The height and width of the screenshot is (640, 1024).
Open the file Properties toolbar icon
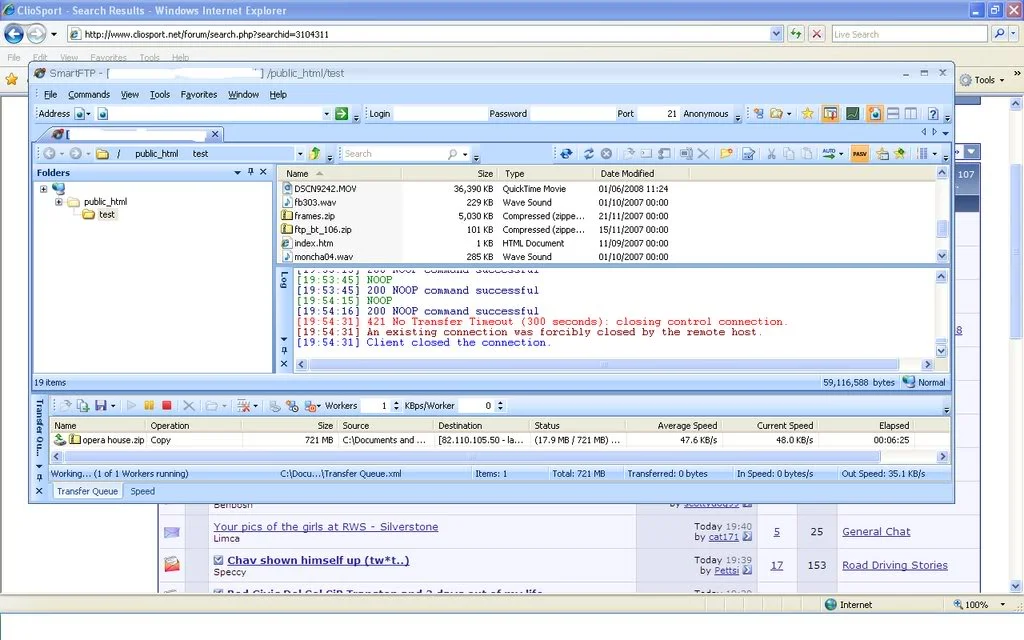pyautogui.click(x=748, y=153)
